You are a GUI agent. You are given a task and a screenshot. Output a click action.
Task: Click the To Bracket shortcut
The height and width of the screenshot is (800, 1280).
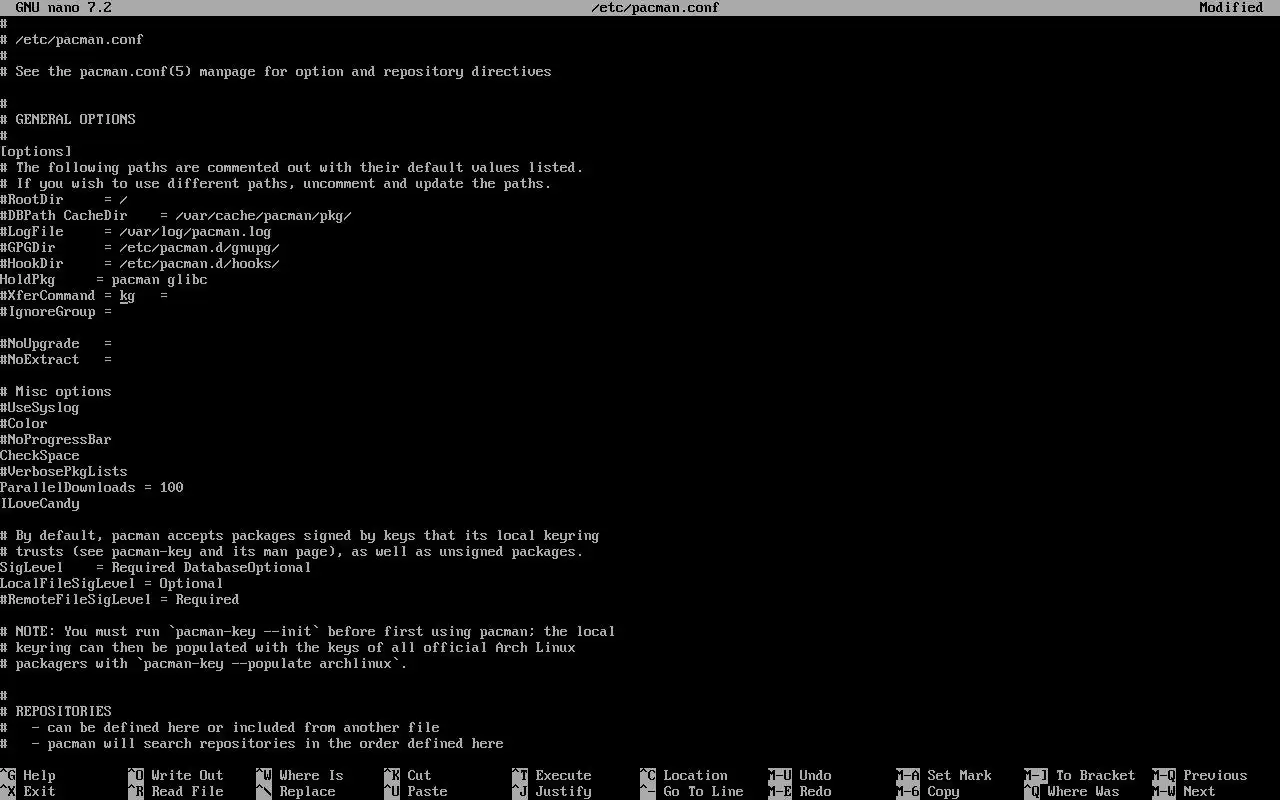tap(1080, 775)
